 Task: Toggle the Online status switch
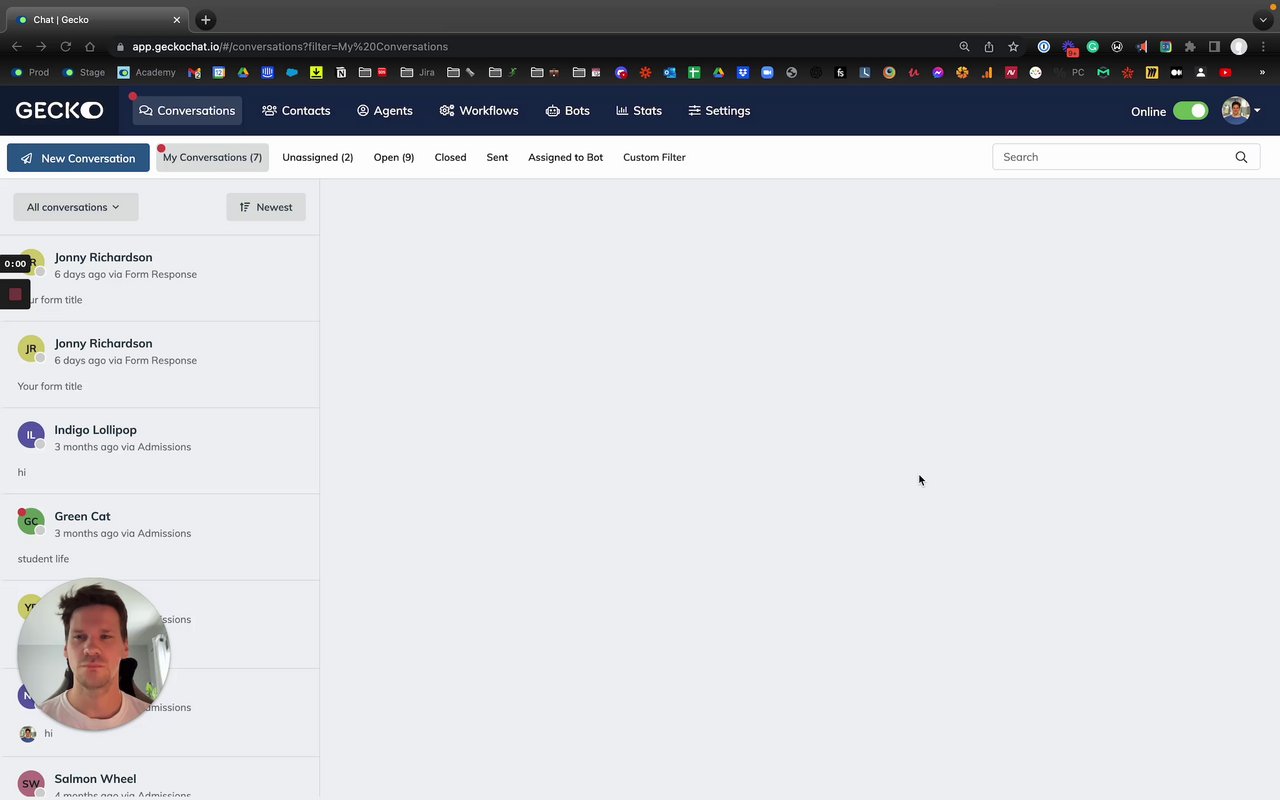click(x=1190, y=111)
